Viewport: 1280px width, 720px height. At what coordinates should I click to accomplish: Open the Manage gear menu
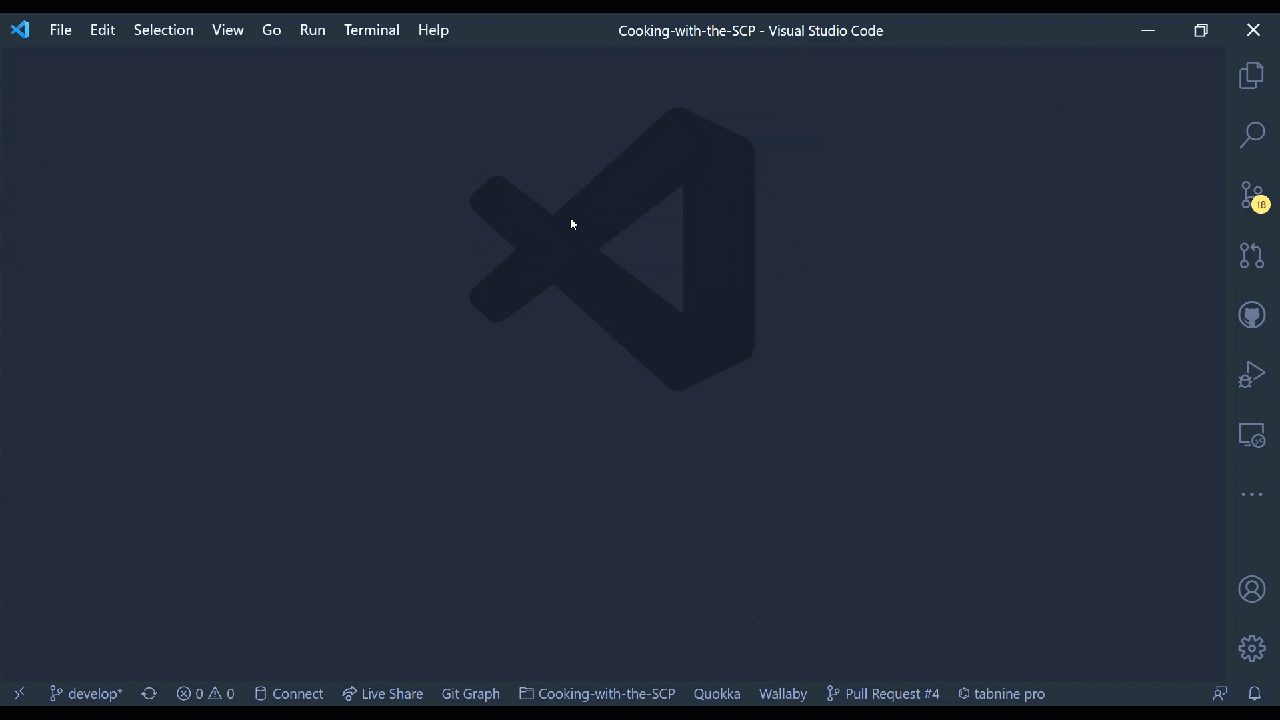click(1252, 648)
